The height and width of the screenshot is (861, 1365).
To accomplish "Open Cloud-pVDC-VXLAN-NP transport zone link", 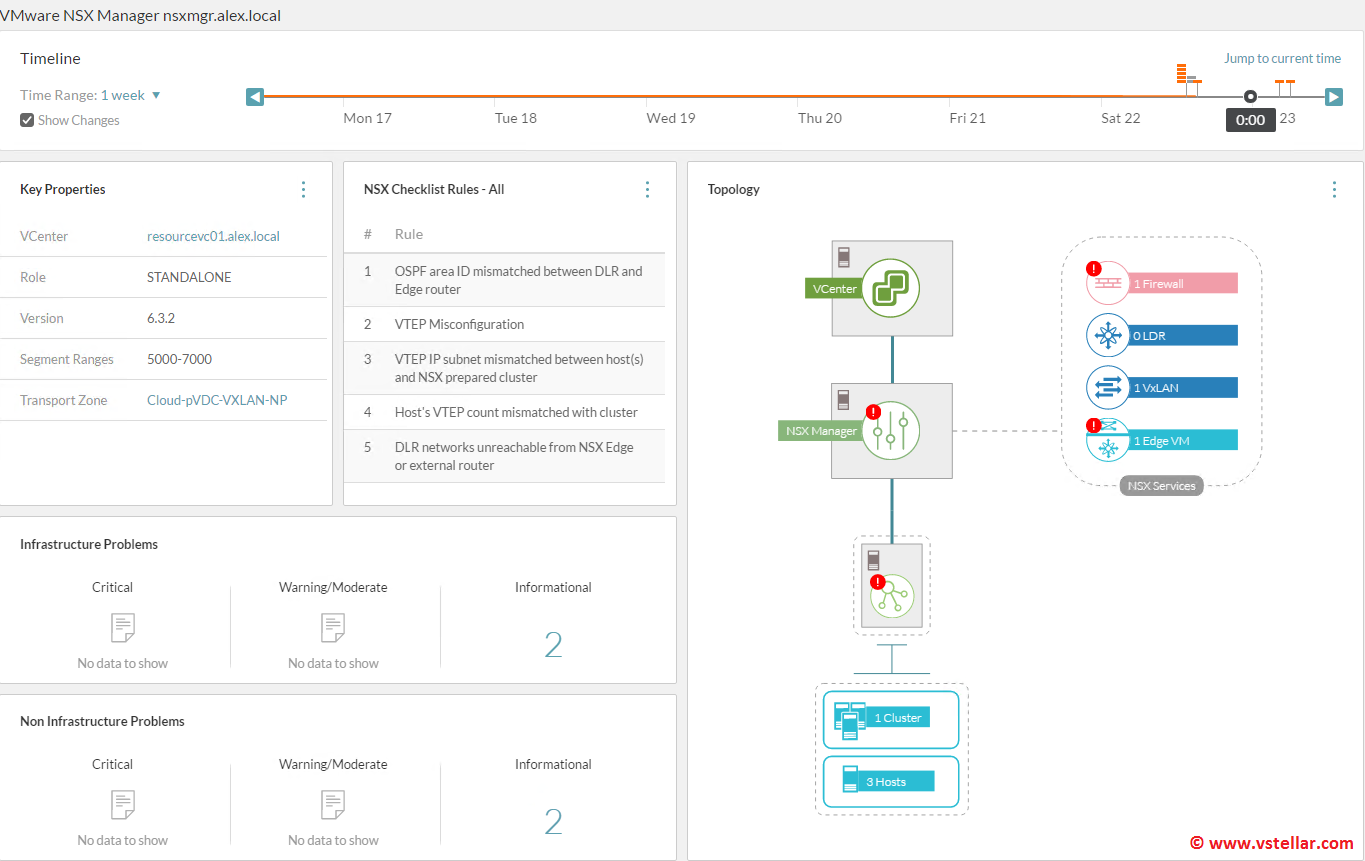I will point(217,401).
